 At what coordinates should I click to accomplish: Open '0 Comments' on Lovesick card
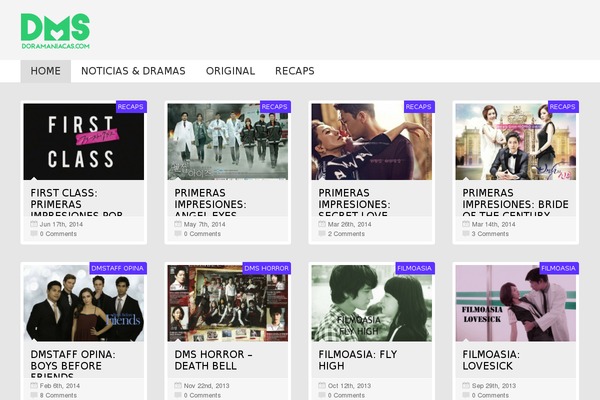tap(490, 395)
